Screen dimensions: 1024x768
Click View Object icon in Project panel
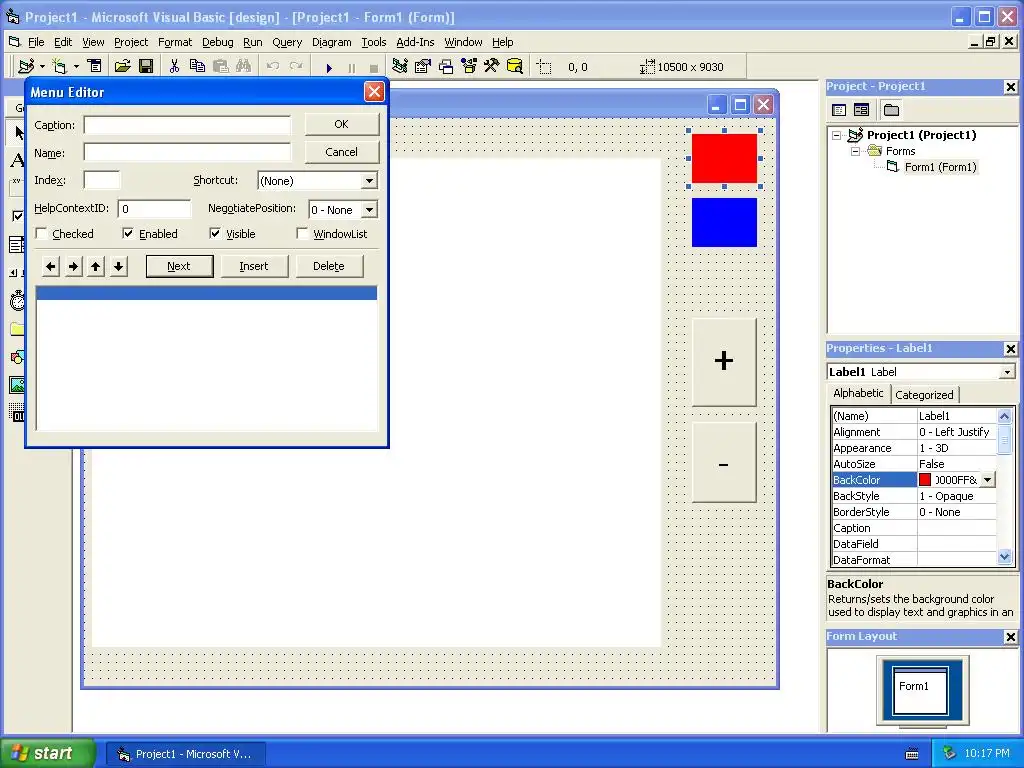(861, 110)
